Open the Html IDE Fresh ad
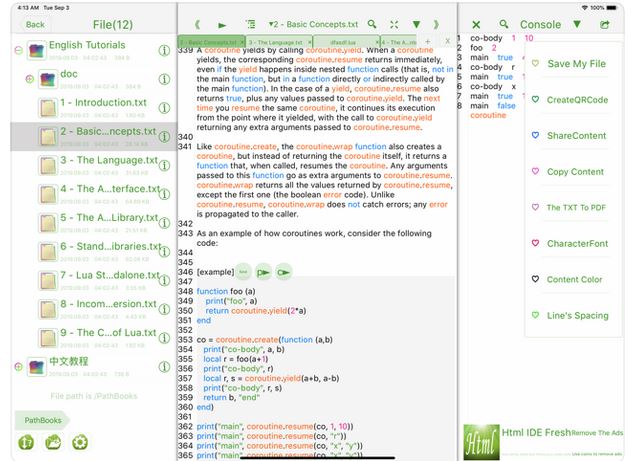This screenshot has height=461, width=635. [x=536, y=433]
